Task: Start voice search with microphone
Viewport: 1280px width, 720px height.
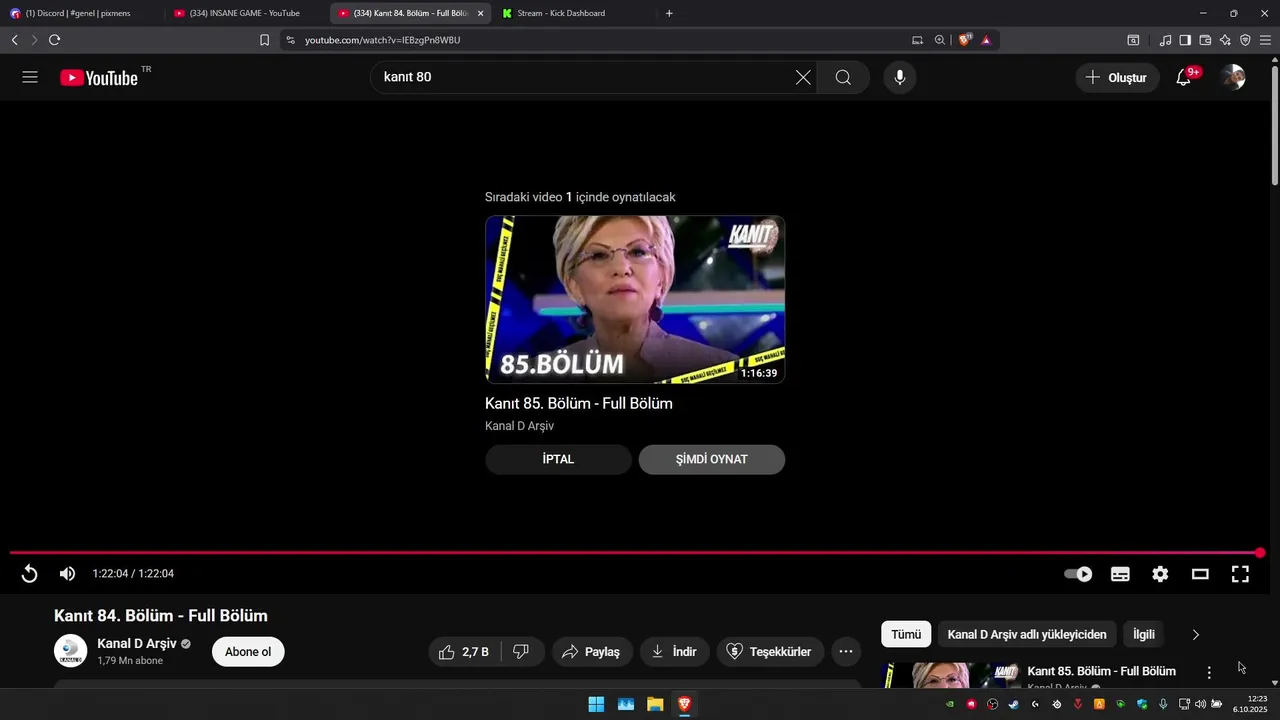Action: (900, 77)
